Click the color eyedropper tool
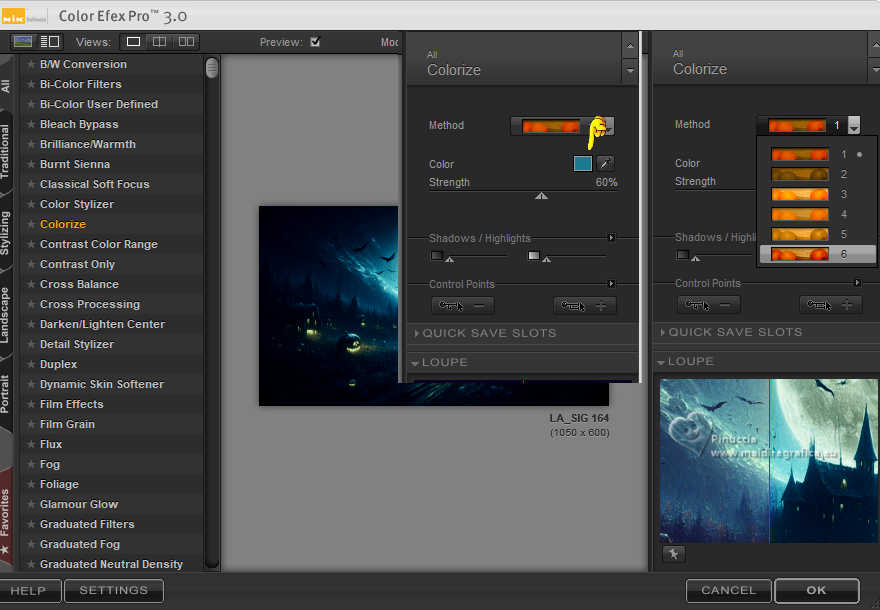The image size is (880, 610). [x=606, y=164]
